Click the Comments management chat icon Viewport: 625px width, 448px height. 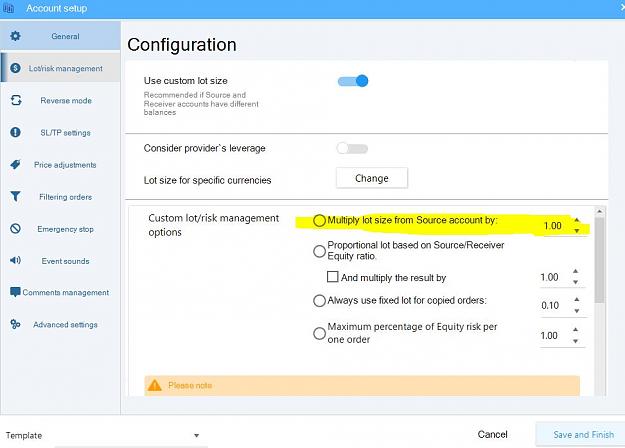[15, 292]
